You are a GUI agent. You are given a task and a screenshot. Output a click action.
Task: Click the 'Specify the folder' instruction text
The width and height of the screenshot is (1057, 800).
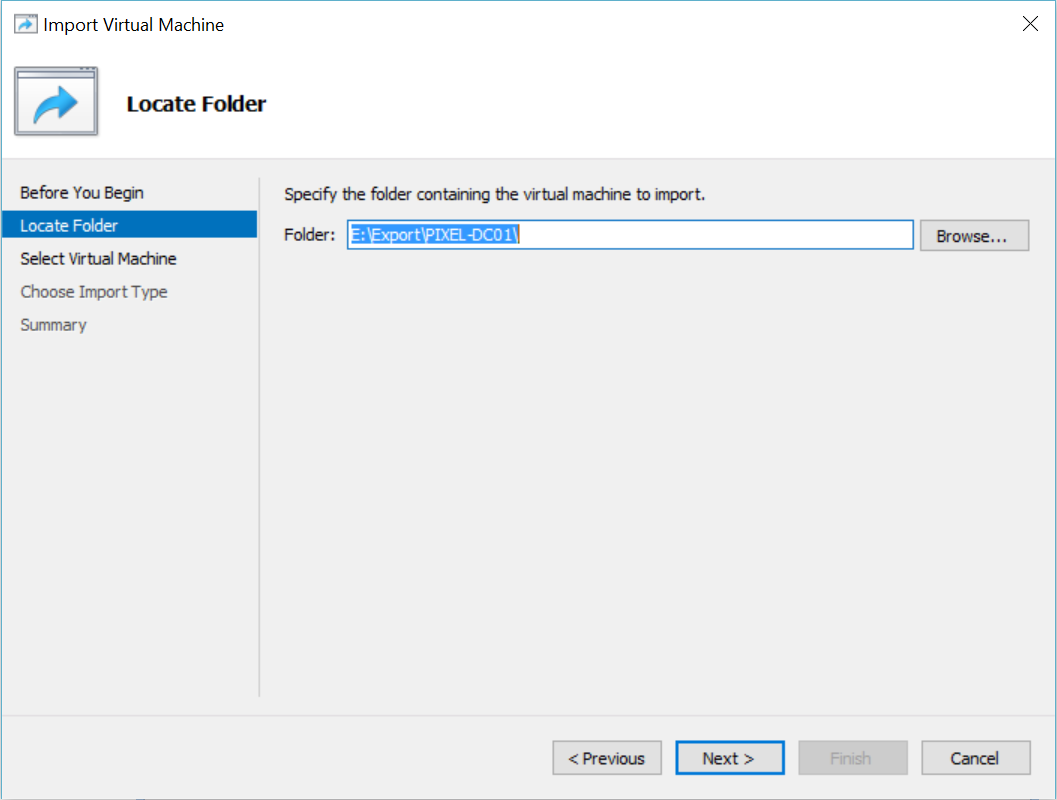tap(494, 194)
